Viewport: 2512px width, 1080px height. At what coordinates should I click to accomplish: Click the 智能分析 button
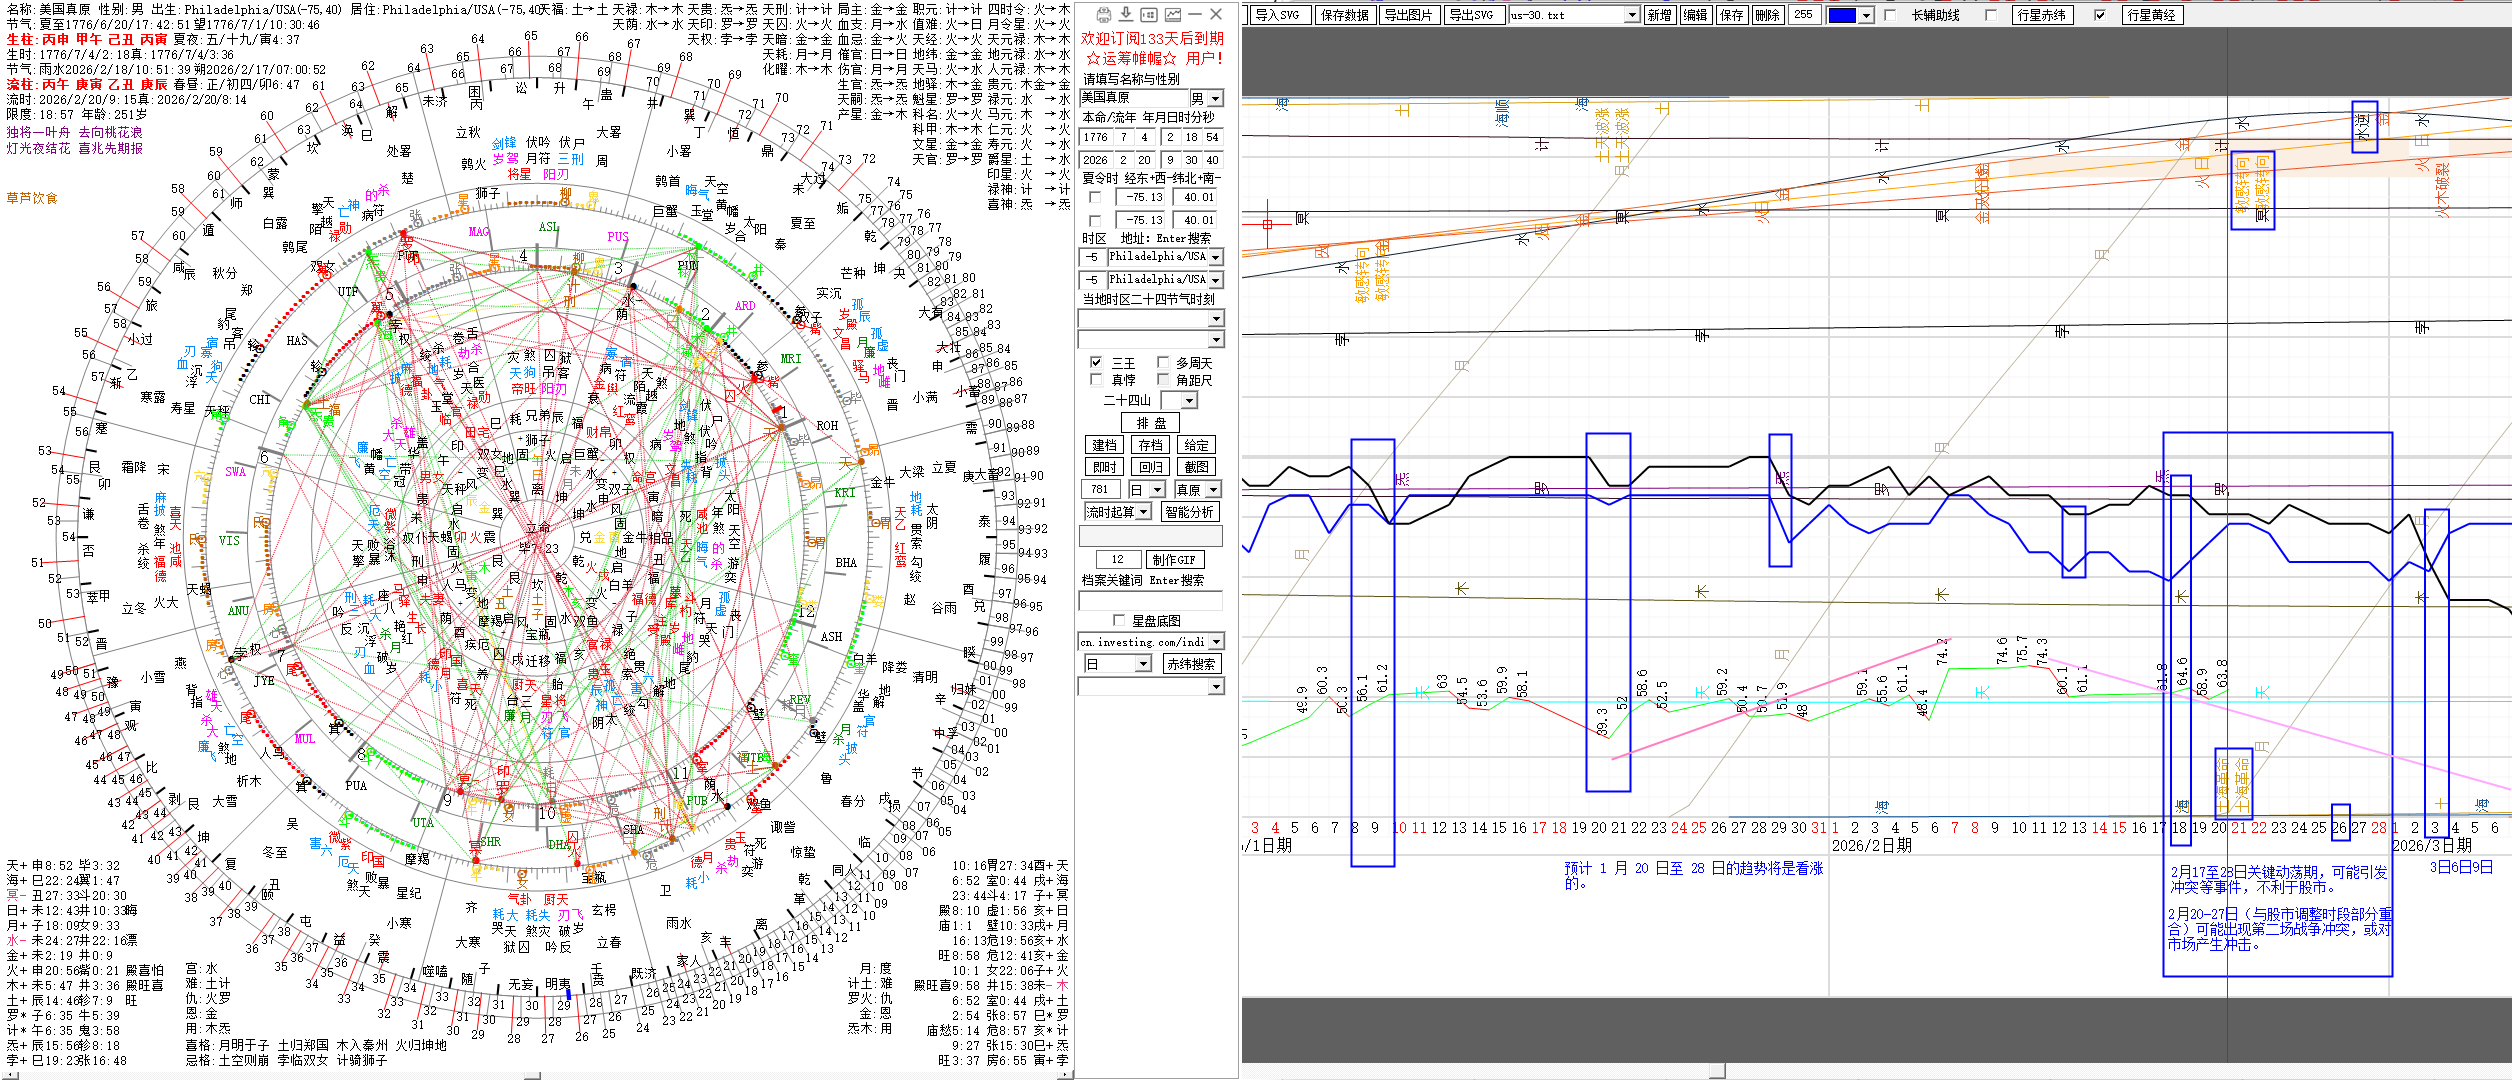(x=1190, y=511)
